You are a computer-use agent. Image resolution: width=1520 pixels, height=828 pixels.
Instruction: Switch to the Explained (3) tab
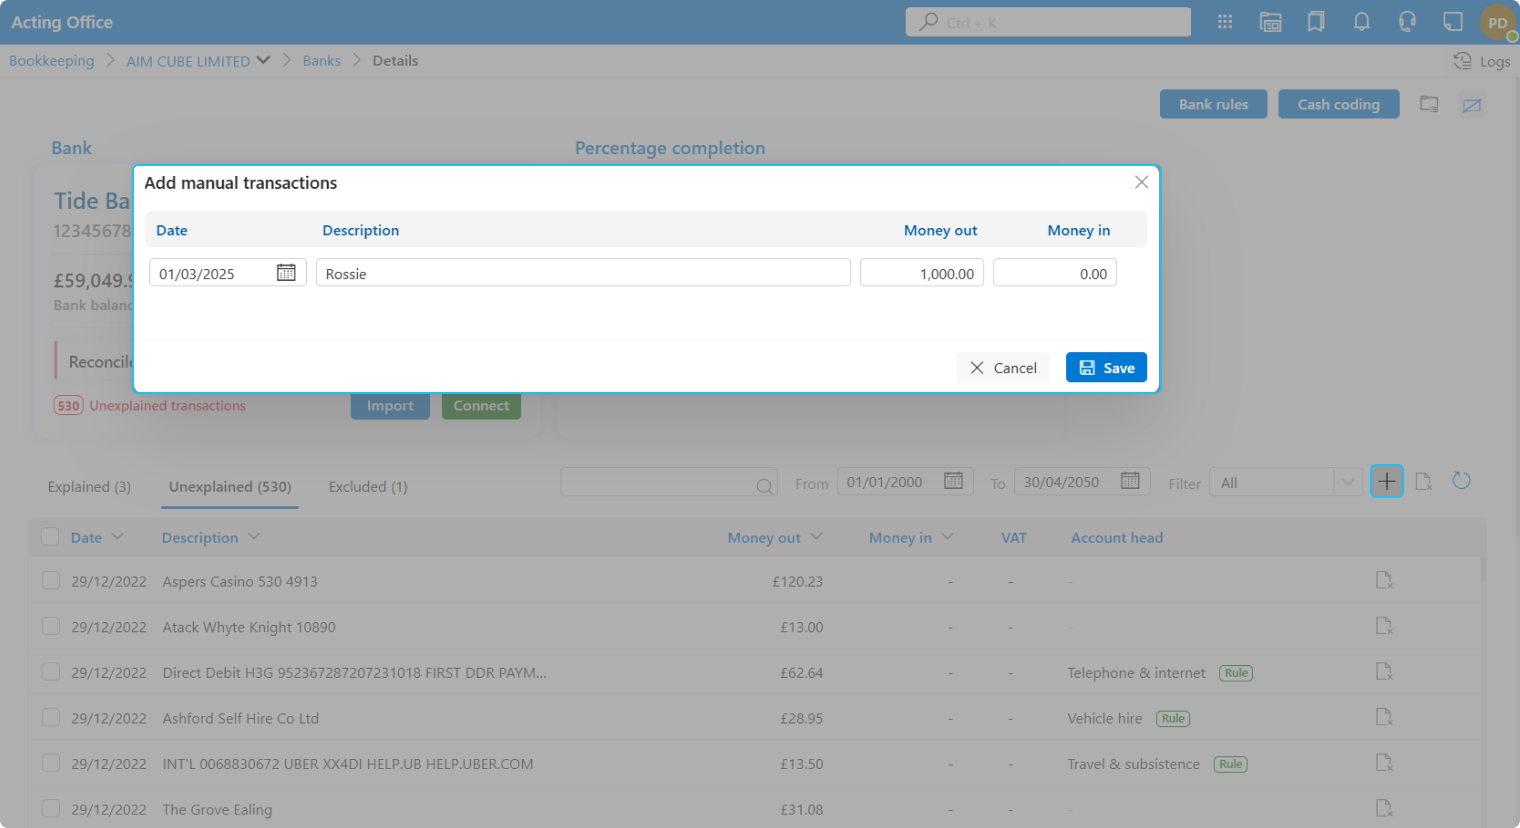89,487
